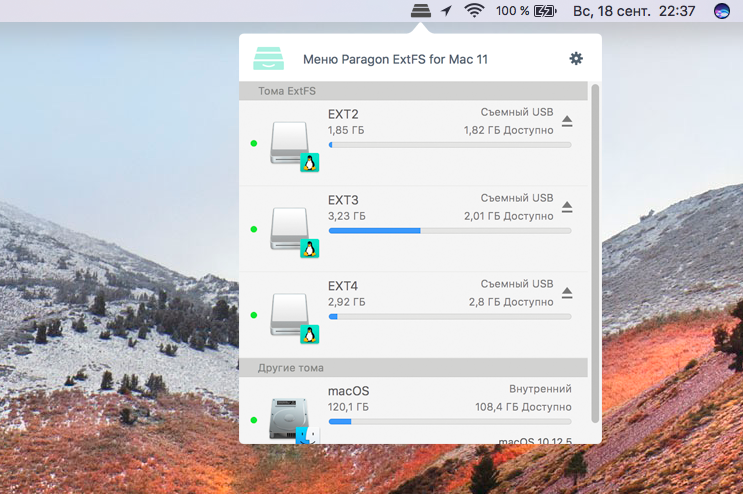Select the macOS volume name

point(348,391)
